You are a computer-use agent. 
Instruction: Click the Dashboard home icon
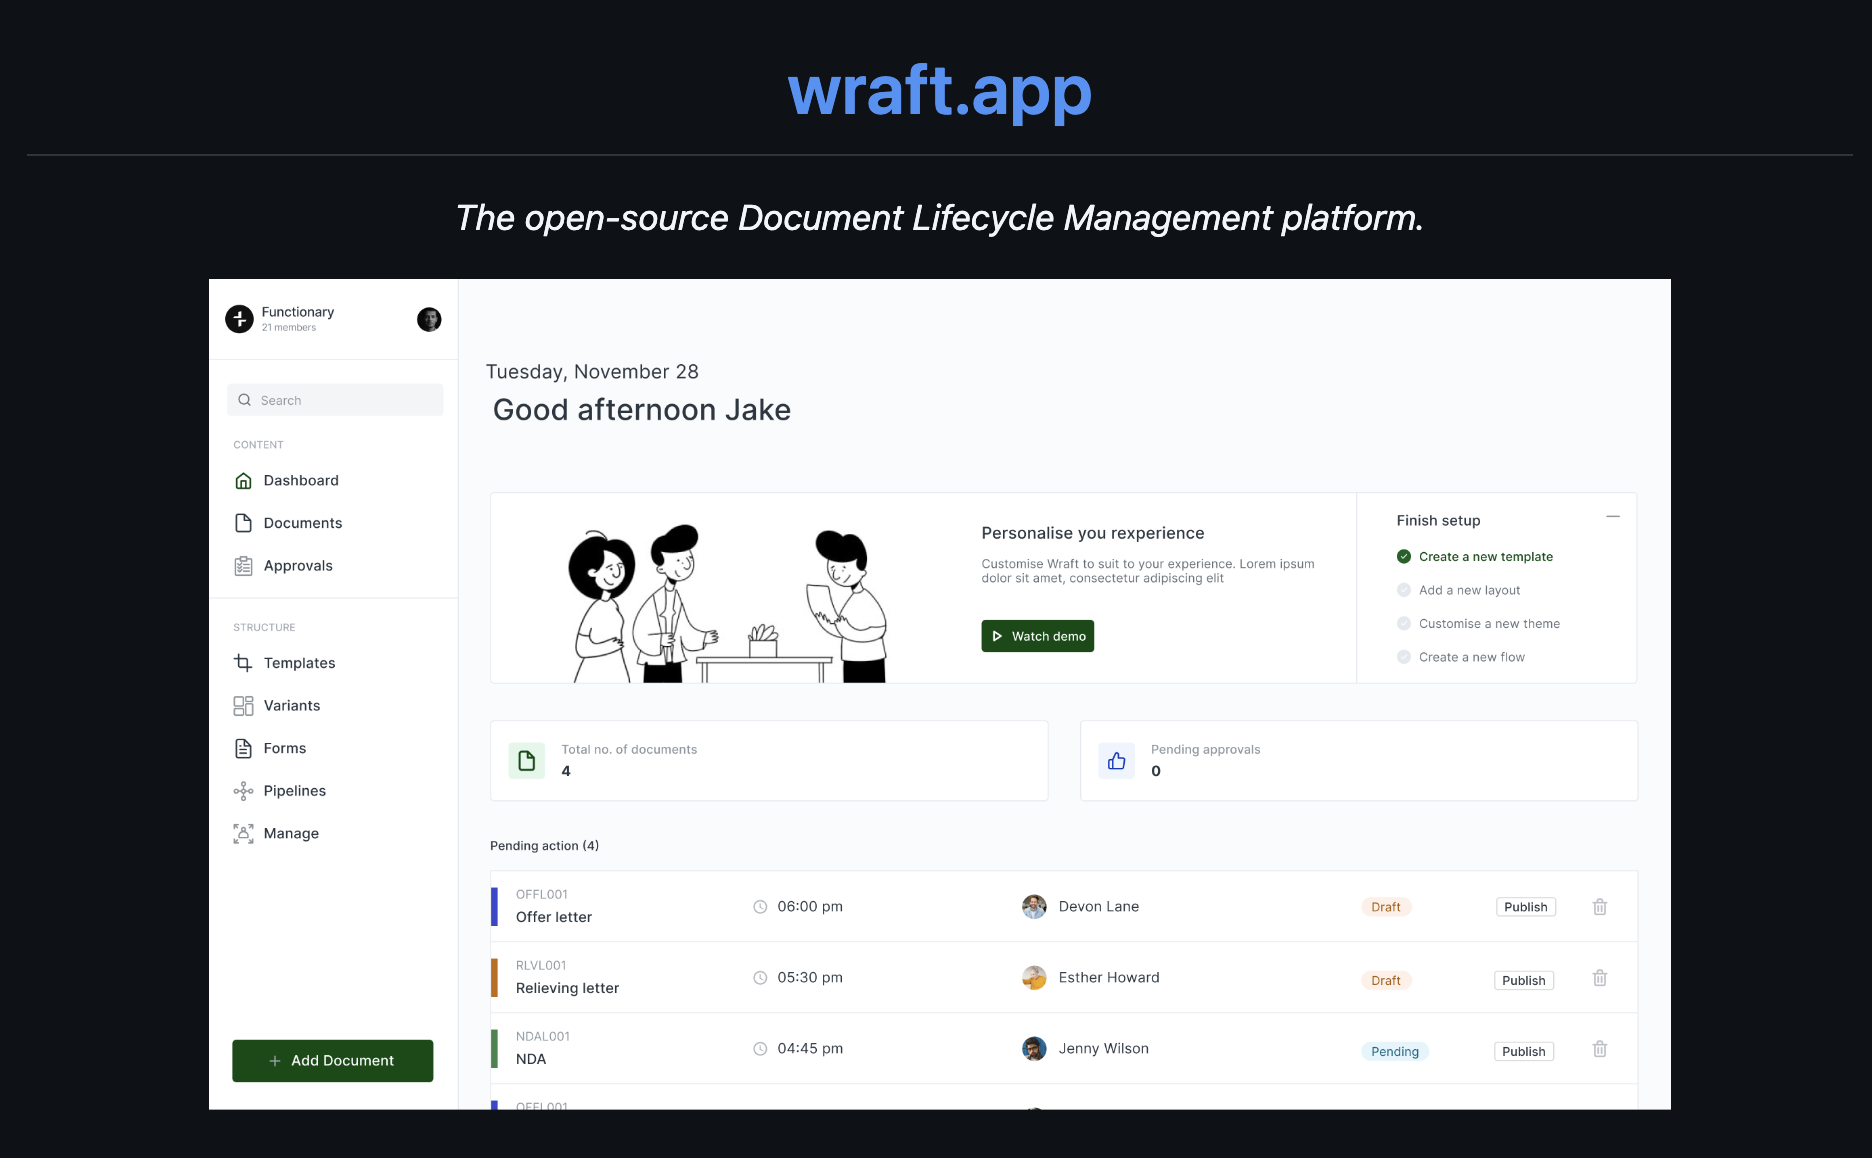243,481
